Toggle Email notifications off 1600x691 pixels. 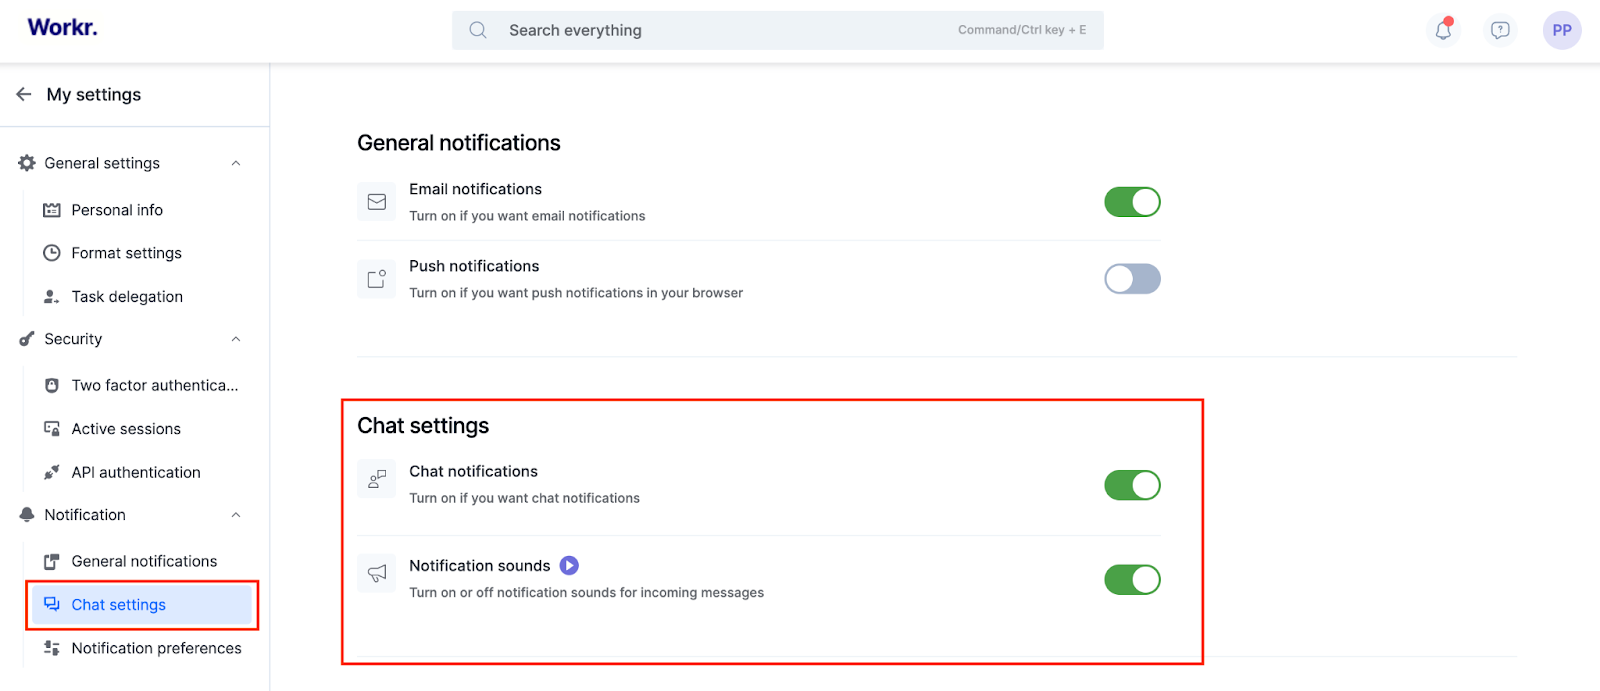1132,202
